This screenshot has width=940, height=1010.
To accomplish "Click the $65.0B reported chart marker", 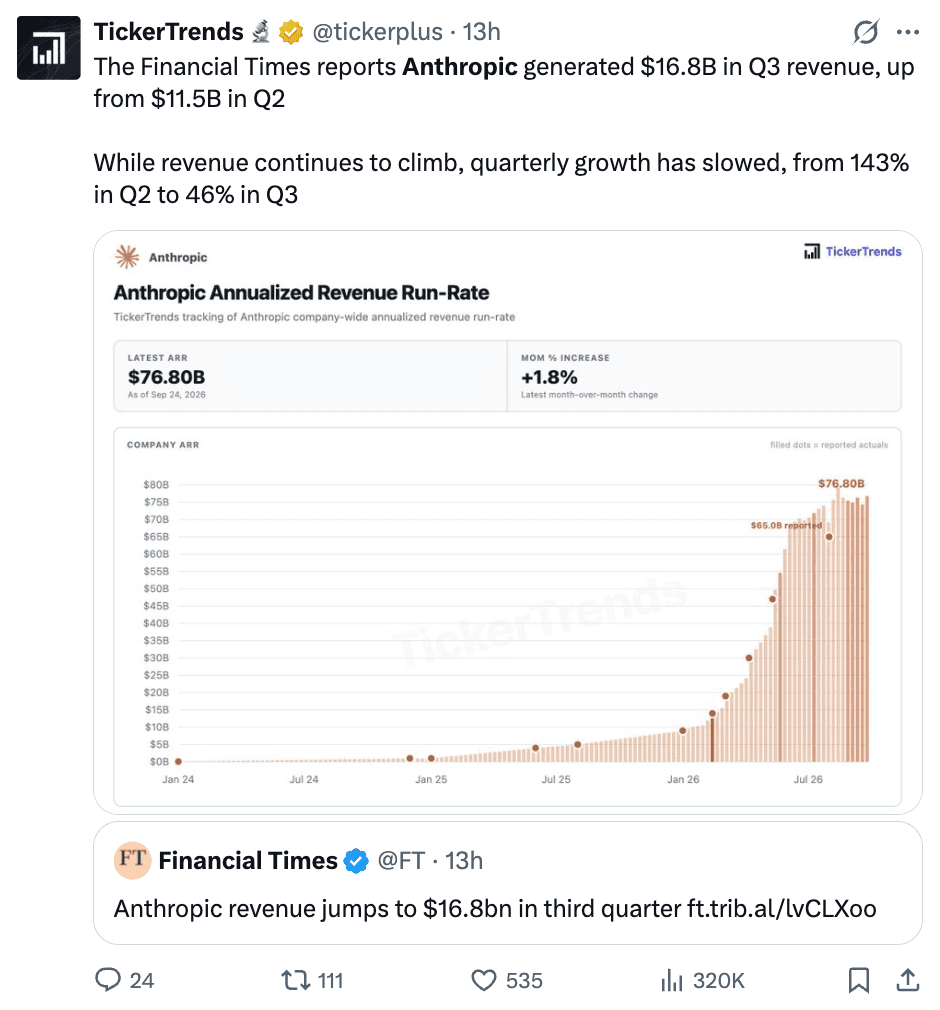I will (829, 537).
